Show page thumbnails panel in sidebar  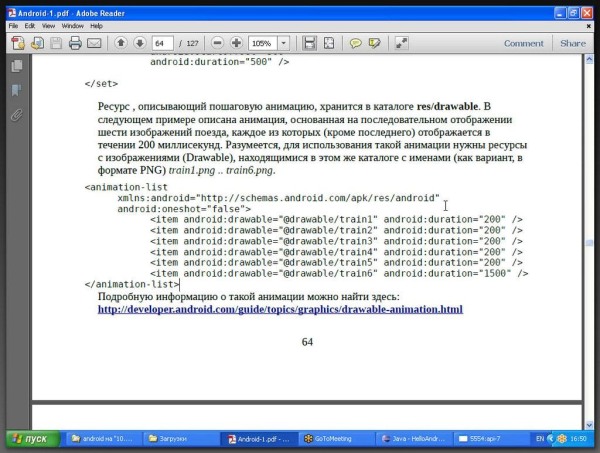[16, 66]
